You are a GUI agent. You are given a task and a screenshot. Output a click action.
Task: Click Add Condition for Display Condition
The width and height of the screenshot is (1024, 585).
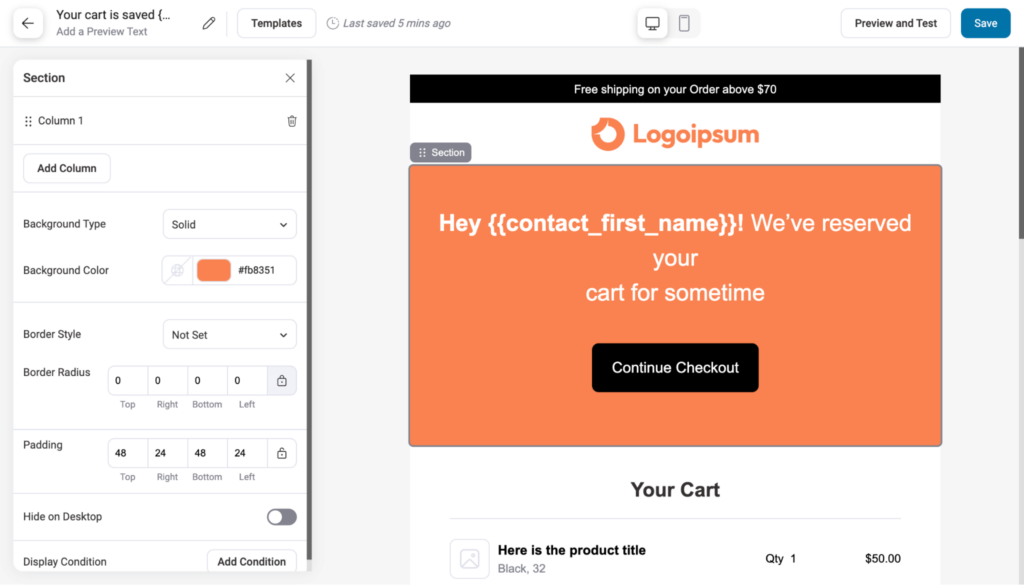[x=251, y=561]
